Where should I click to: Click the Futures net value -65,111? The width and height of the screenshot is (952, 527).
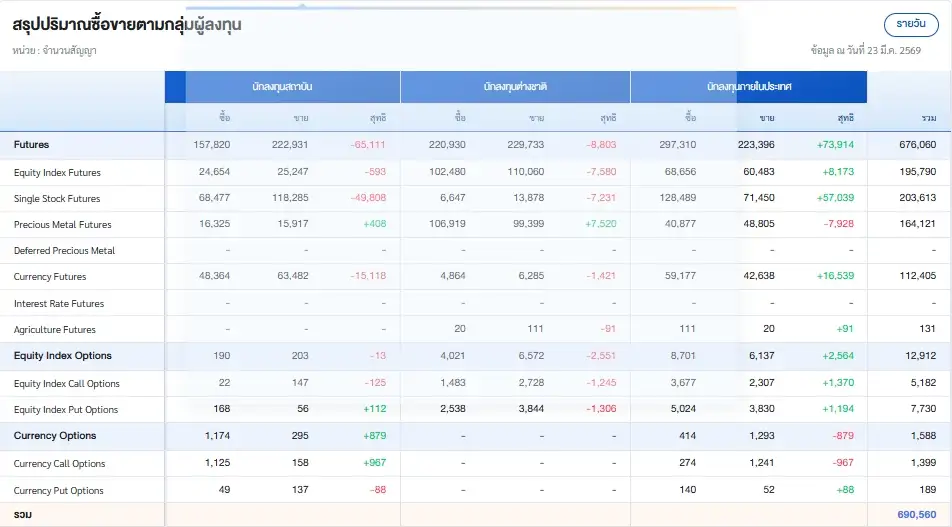(x=368, y=144)
